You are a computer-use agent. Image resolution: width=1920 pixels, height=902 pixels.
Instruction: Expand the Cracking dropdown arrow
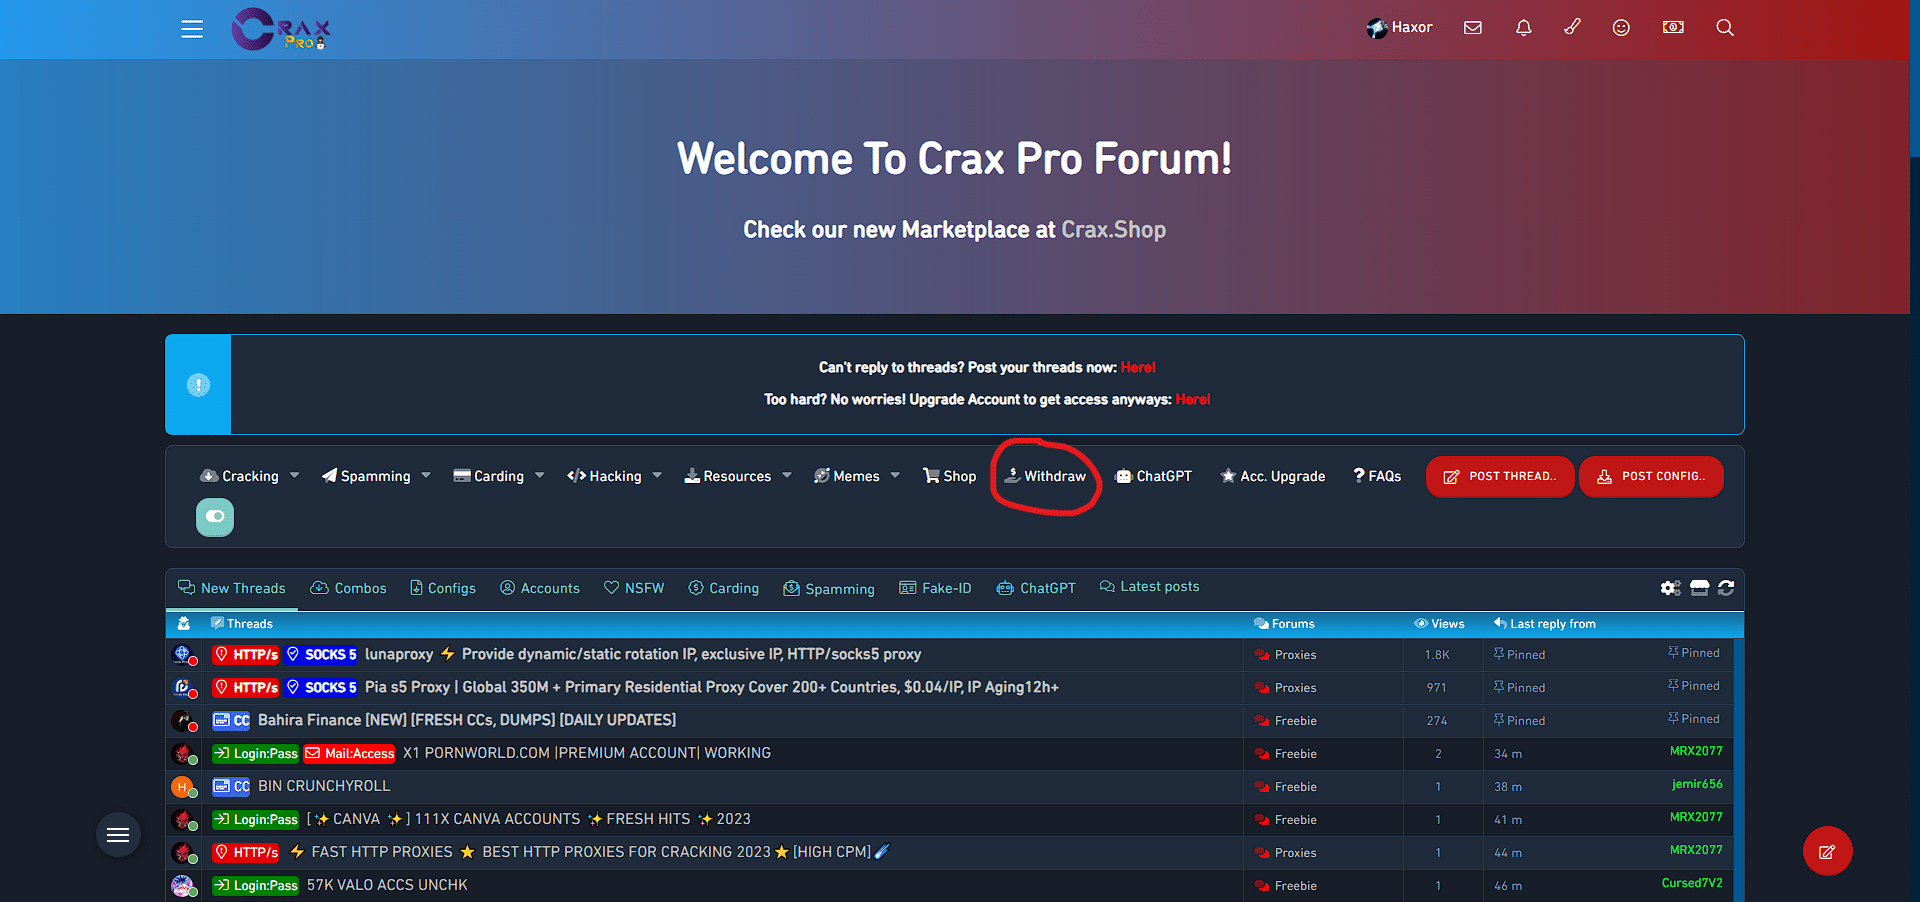[x=294, y=476]
